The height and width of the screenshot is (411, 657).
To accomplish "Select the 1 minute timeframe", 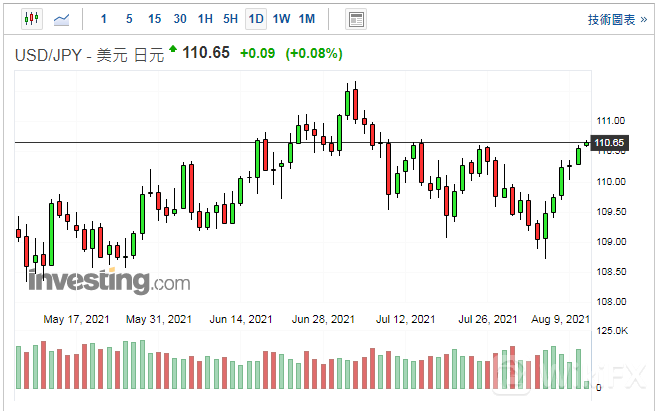I will tap(104, 19).
